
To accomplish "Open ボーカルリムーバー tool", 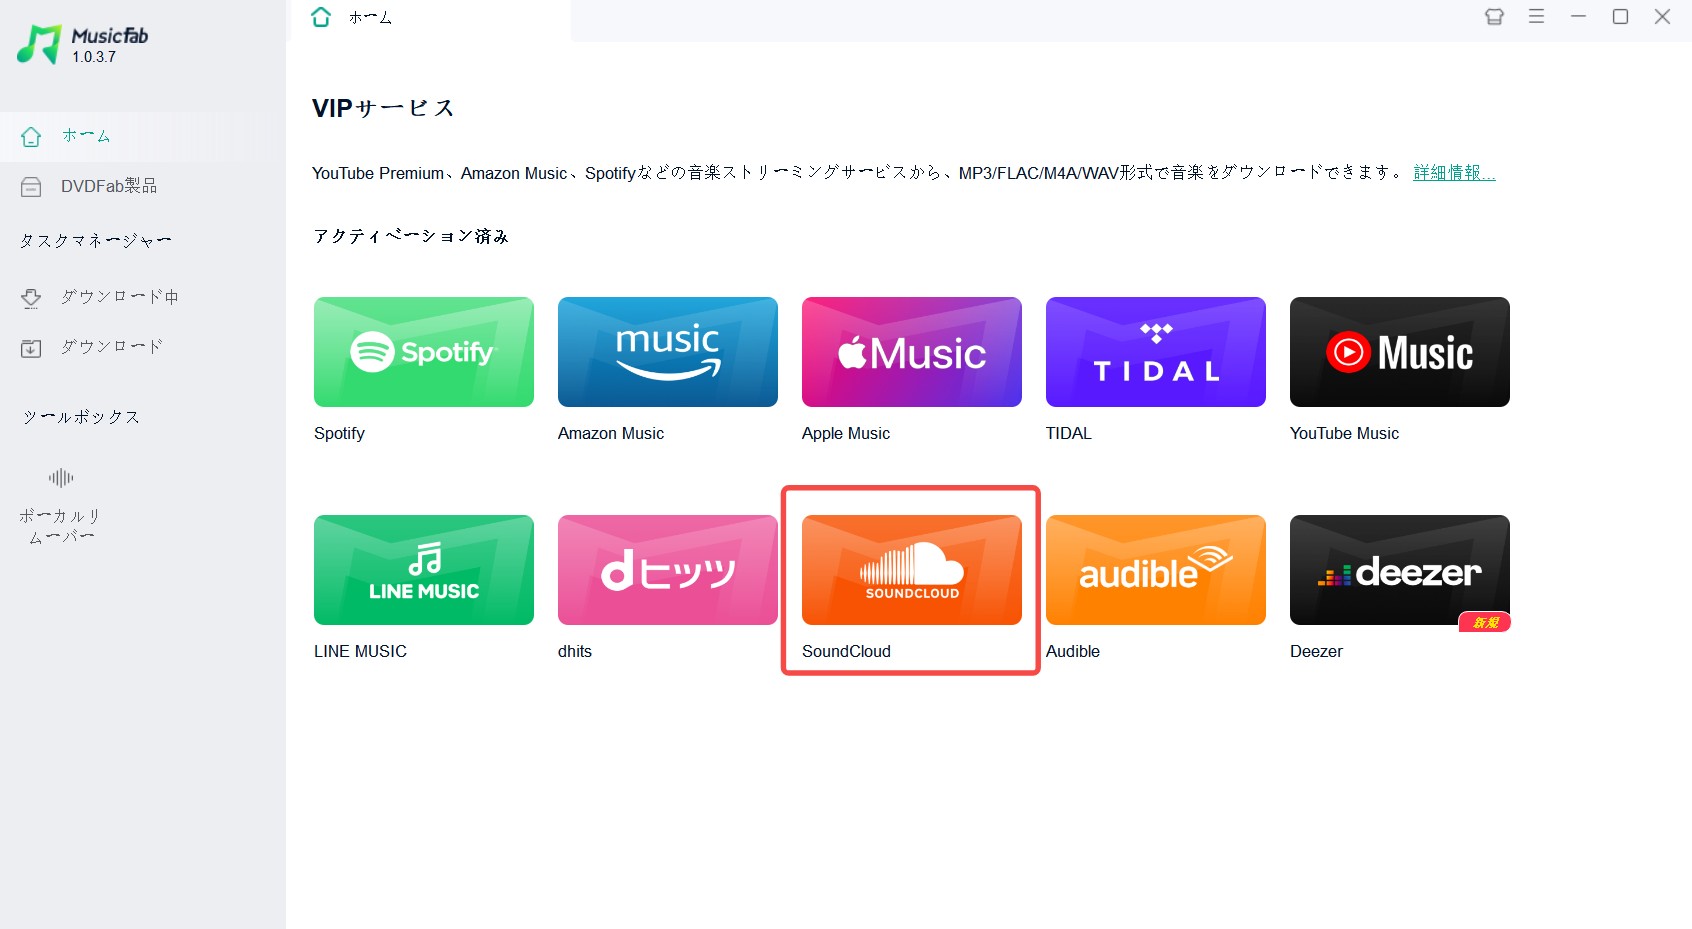I will 61,506.
